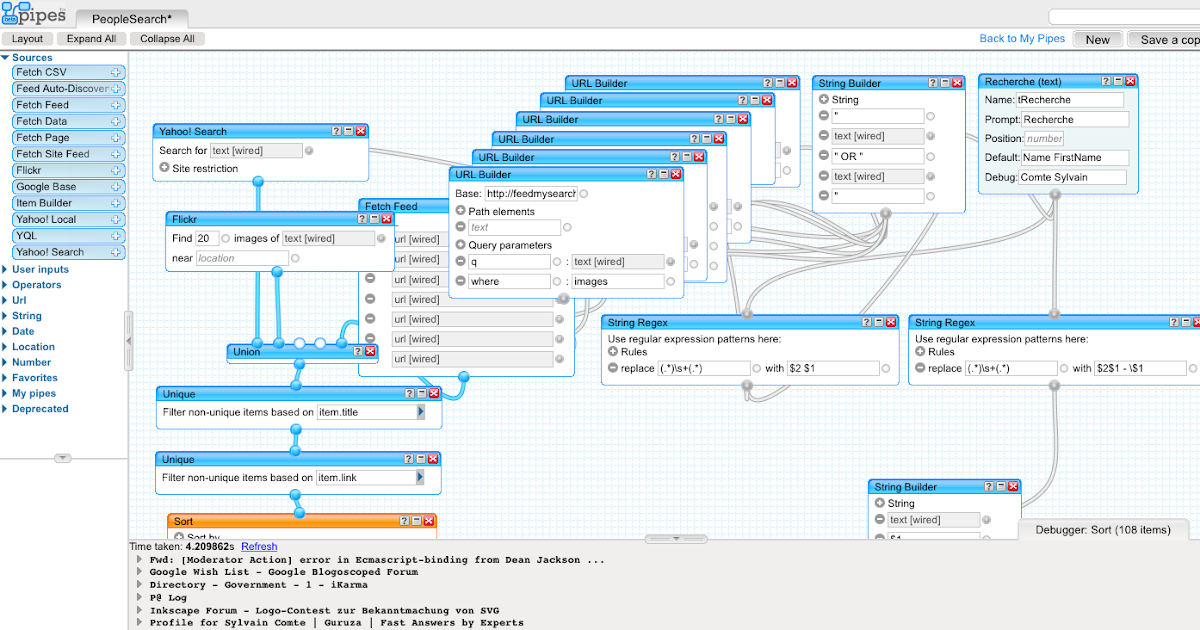Click the debugger panel divider handle

[675, 538]
